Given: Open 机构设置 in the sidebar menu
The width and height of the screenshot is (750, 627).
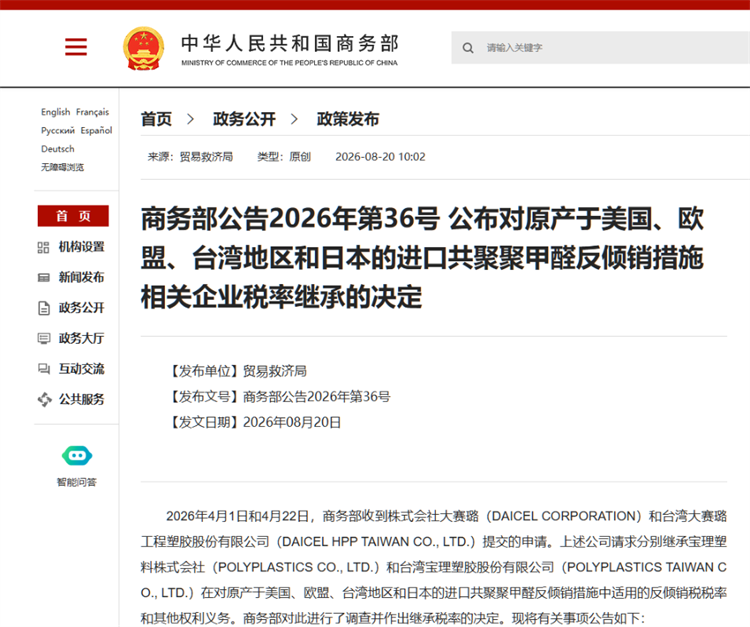Looking at the screenshot, I should coord(81,247).
